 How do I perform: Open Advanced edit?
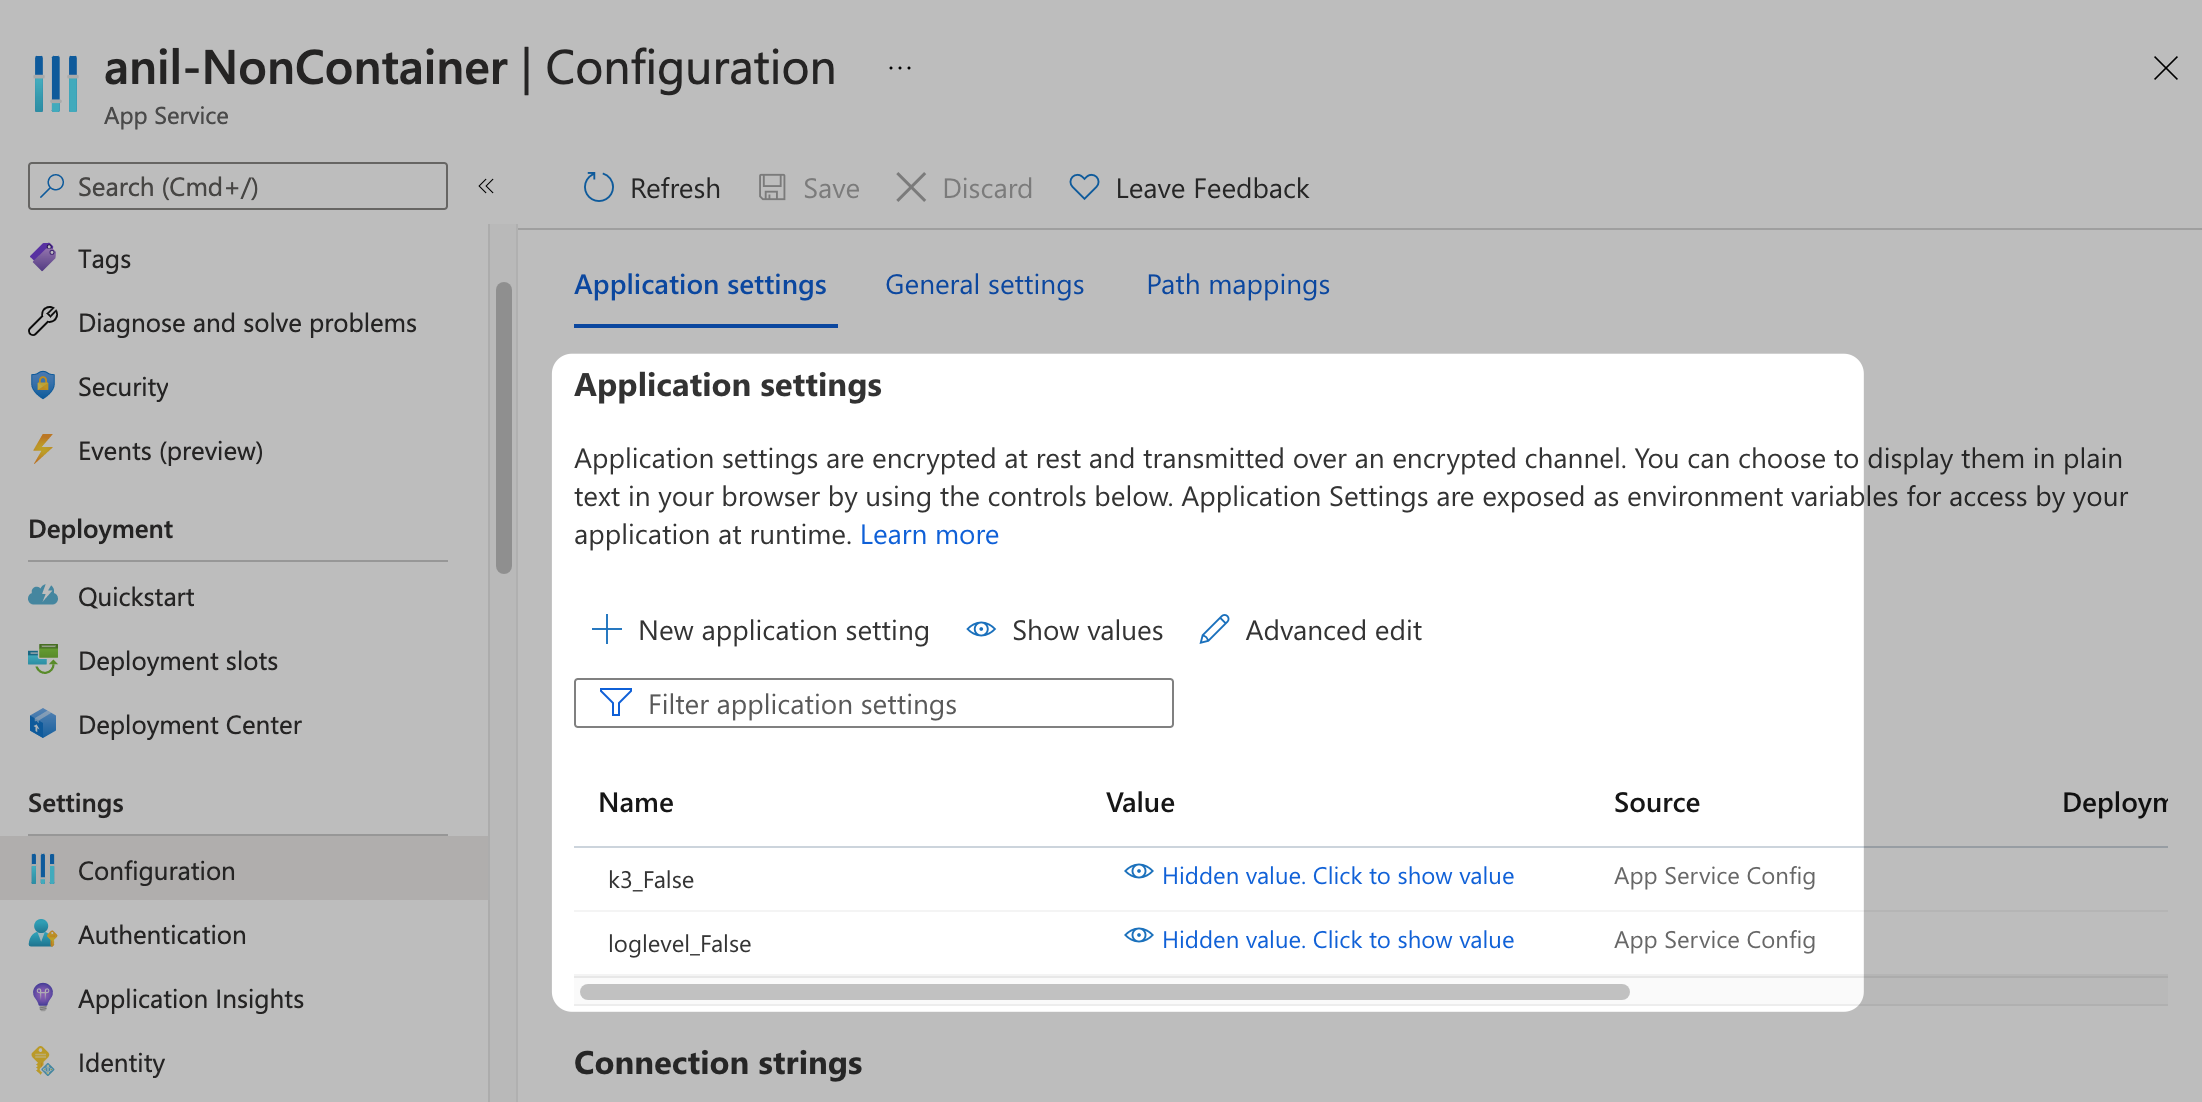click(x=1310, y=630)
